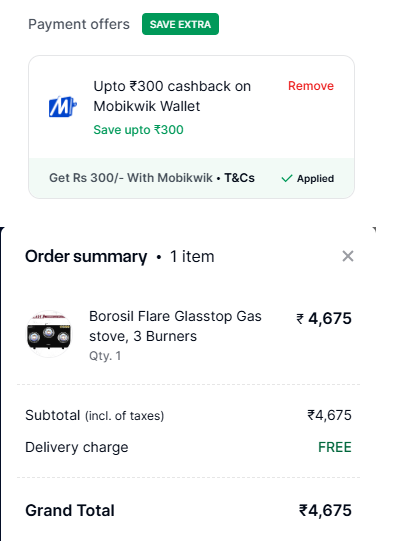The height and width of the screenshot is (550, 409).
Task: Click the Grand Total amount ₹4,675
Action: [x=325, y=510]
